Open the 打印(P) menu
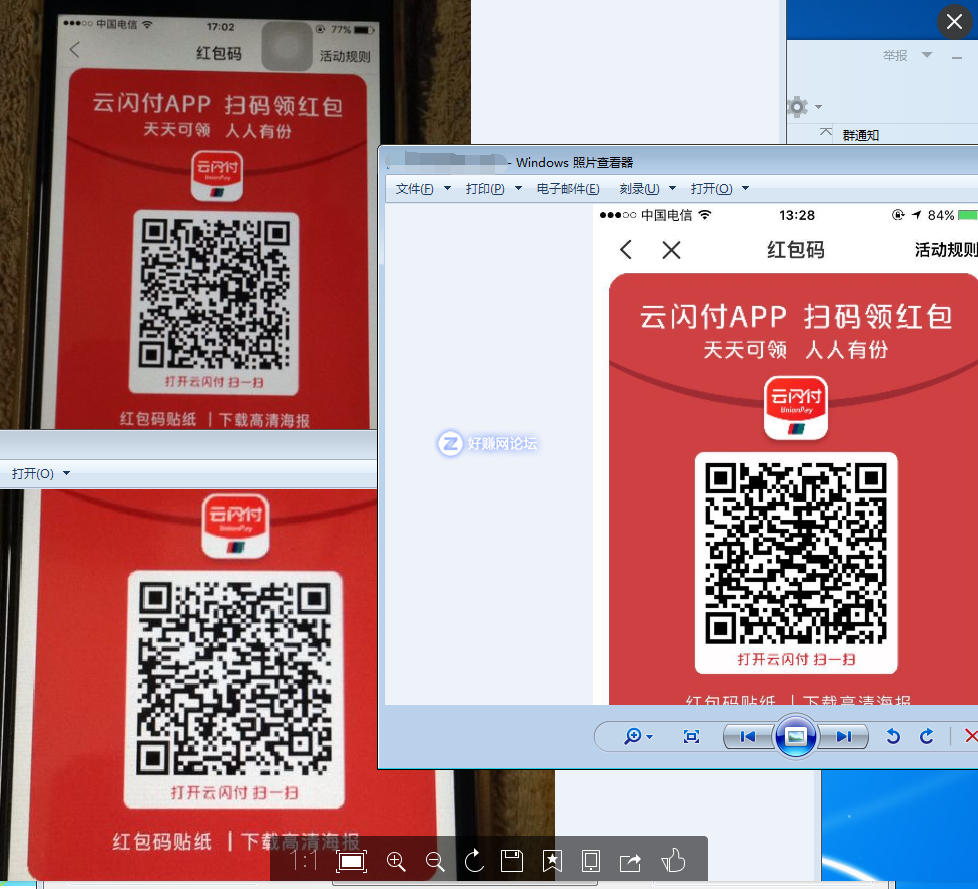The image size is (978, 889). click(485, 188)
